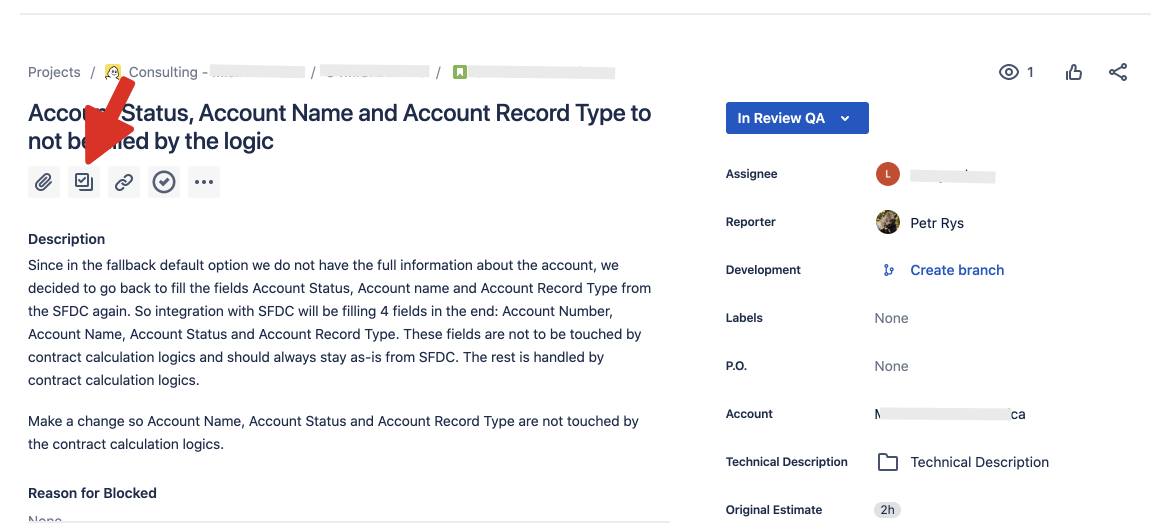Open the Consulting project breadcrumb link
This screenshot has height=530, width=1151.
163,72
